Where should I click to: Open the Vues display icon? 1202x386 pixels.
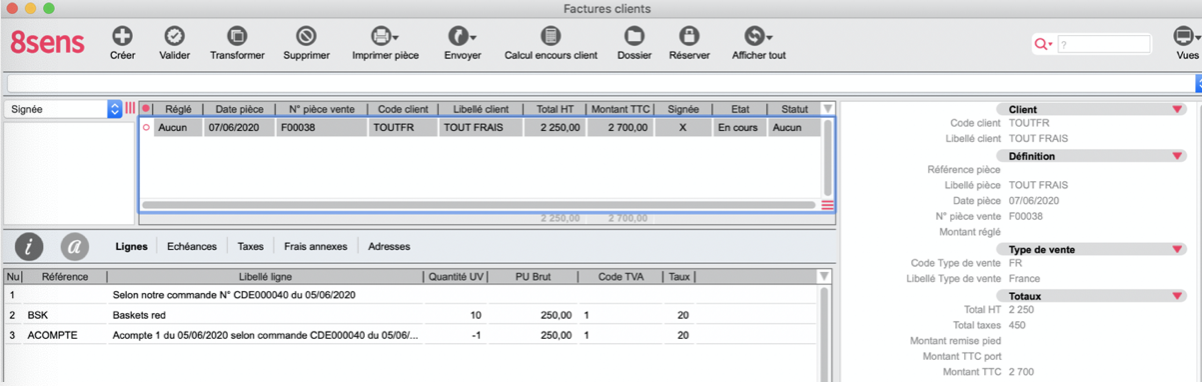click(x=1186, y=36)
